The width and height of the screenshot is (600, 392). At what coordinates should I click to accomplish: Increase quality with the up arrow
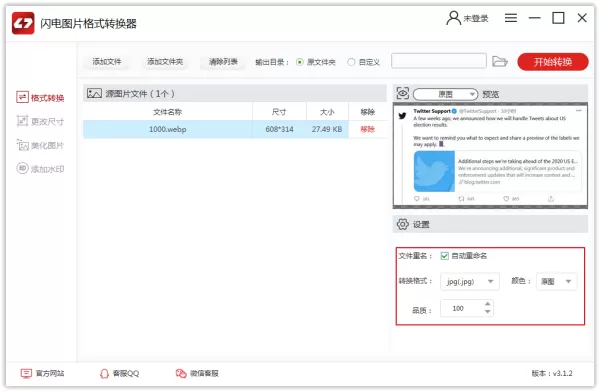pos(487,304)
